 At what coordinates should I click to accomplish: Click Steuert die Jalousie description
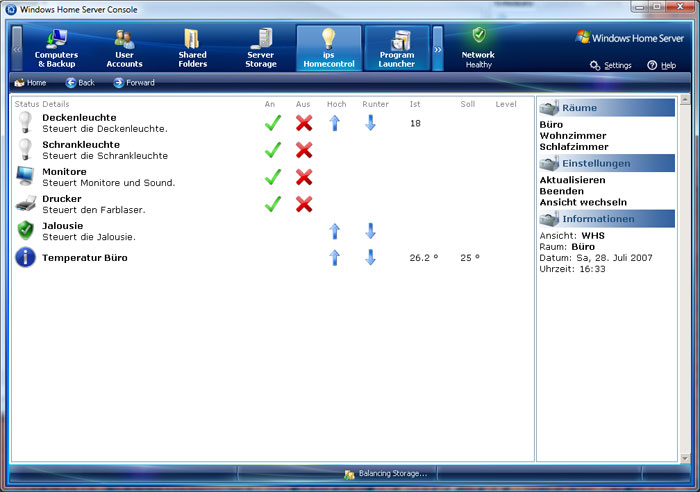point(89,237)
